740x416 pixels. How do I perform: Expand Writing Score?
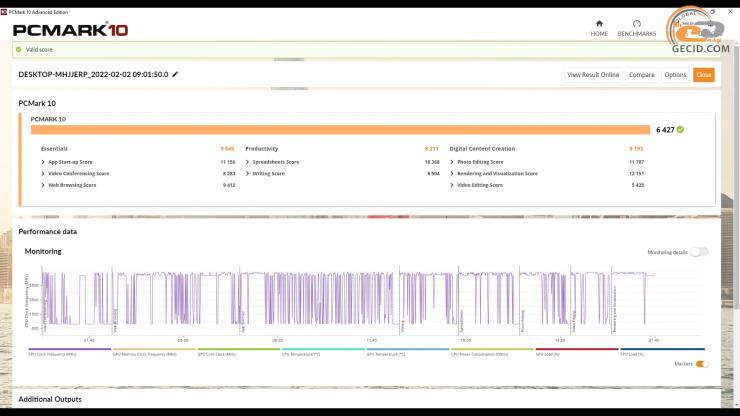(x=248, y=173)
